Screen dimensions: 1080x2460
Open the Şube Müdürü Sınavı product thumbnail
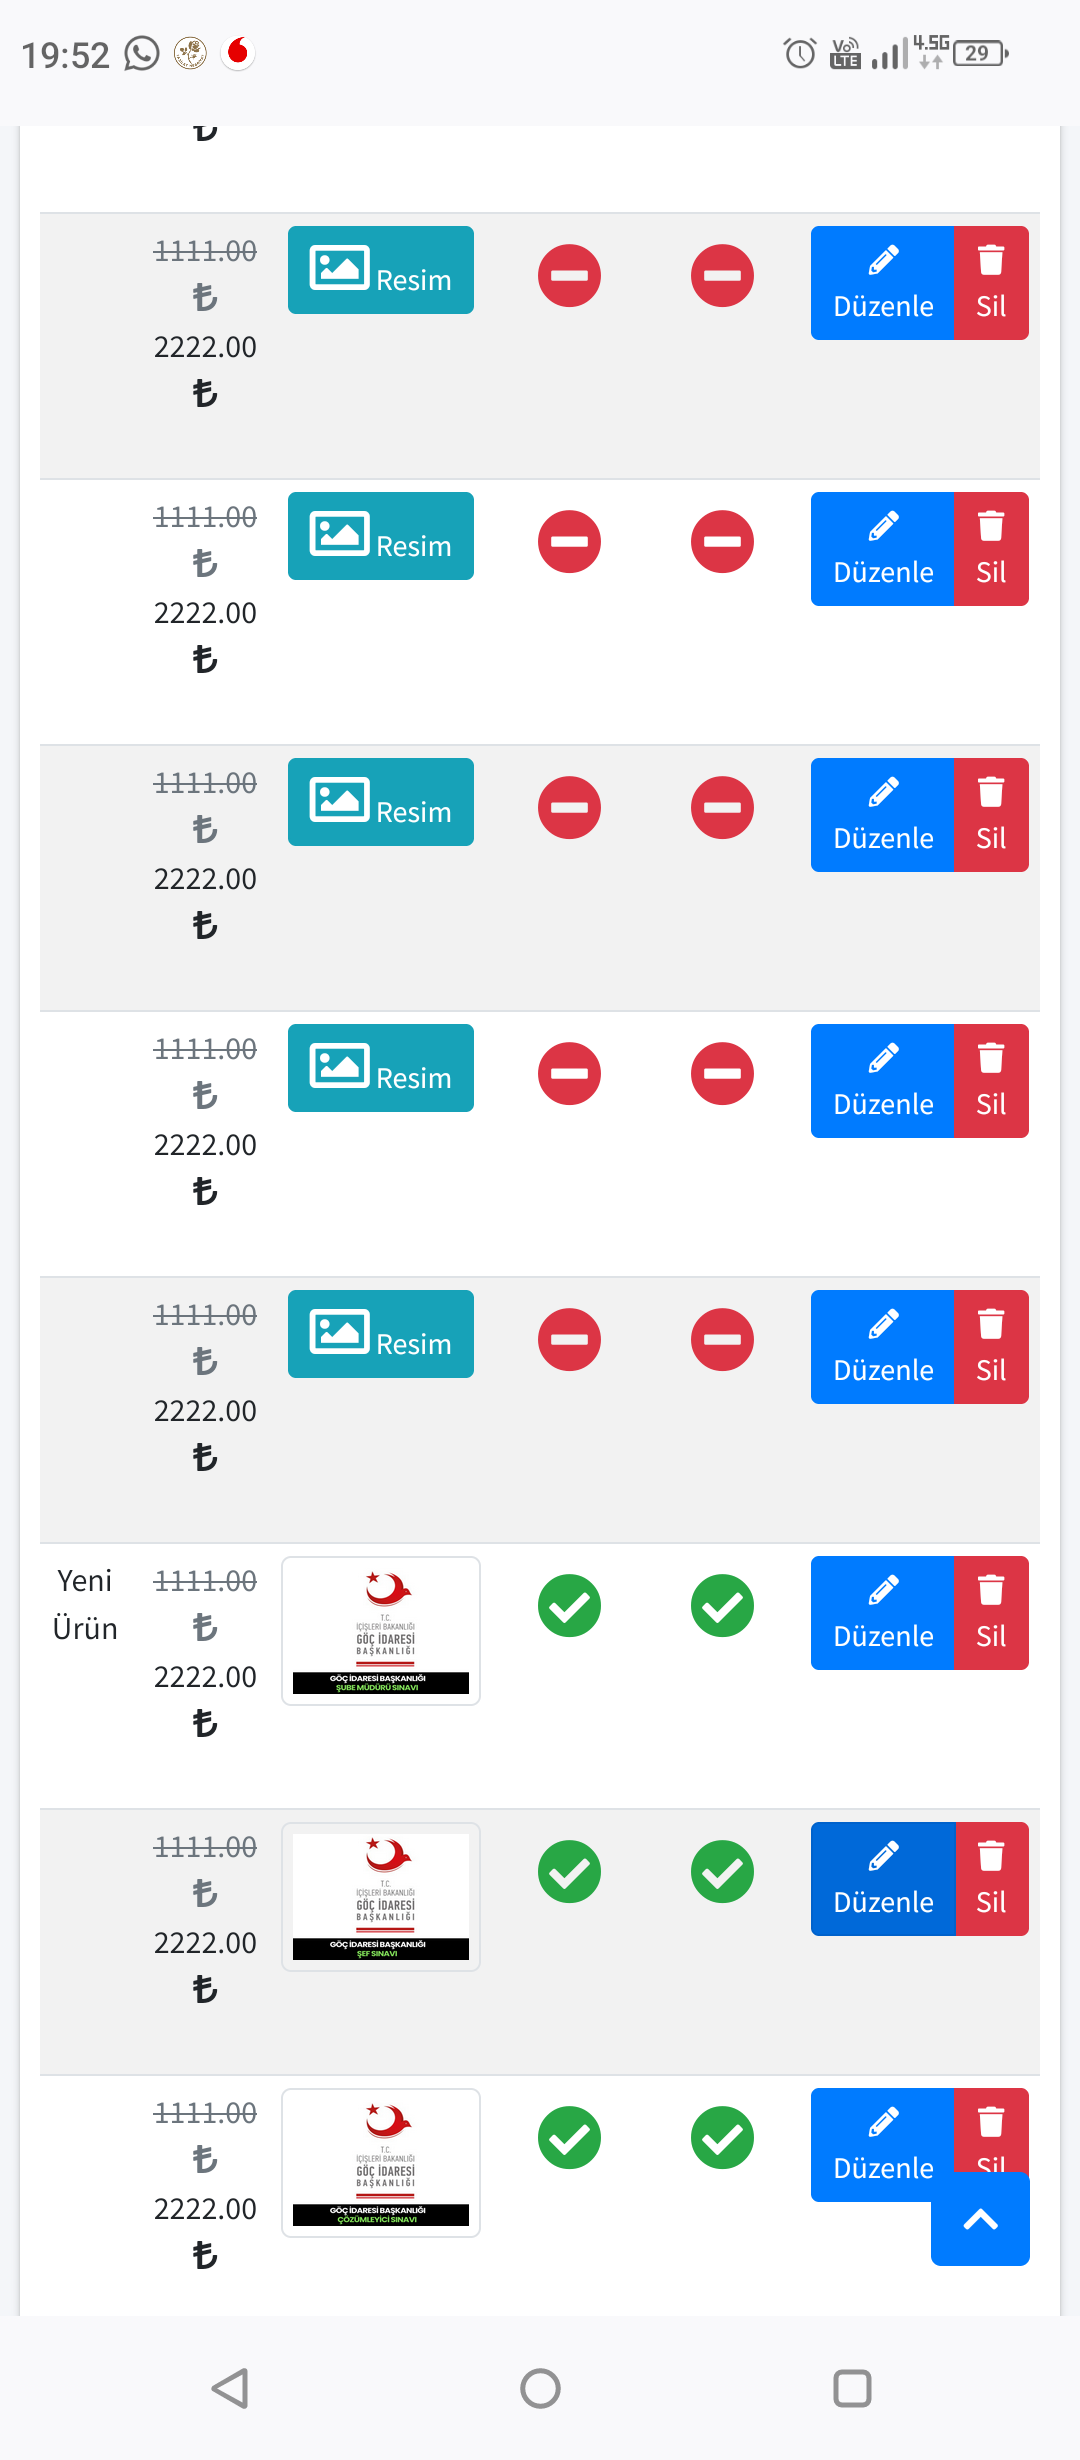(x=381, y=1630)
